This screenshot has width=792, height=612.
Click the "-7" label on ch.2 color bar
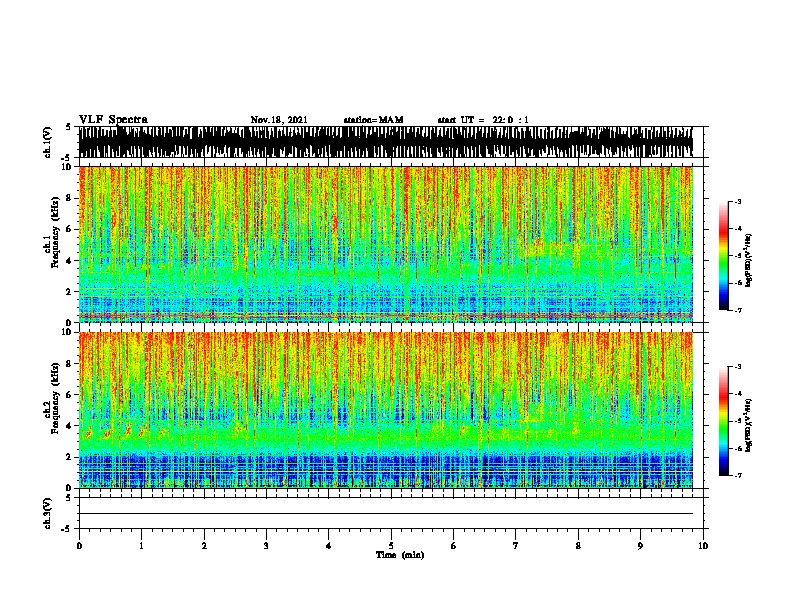point(738,475)
